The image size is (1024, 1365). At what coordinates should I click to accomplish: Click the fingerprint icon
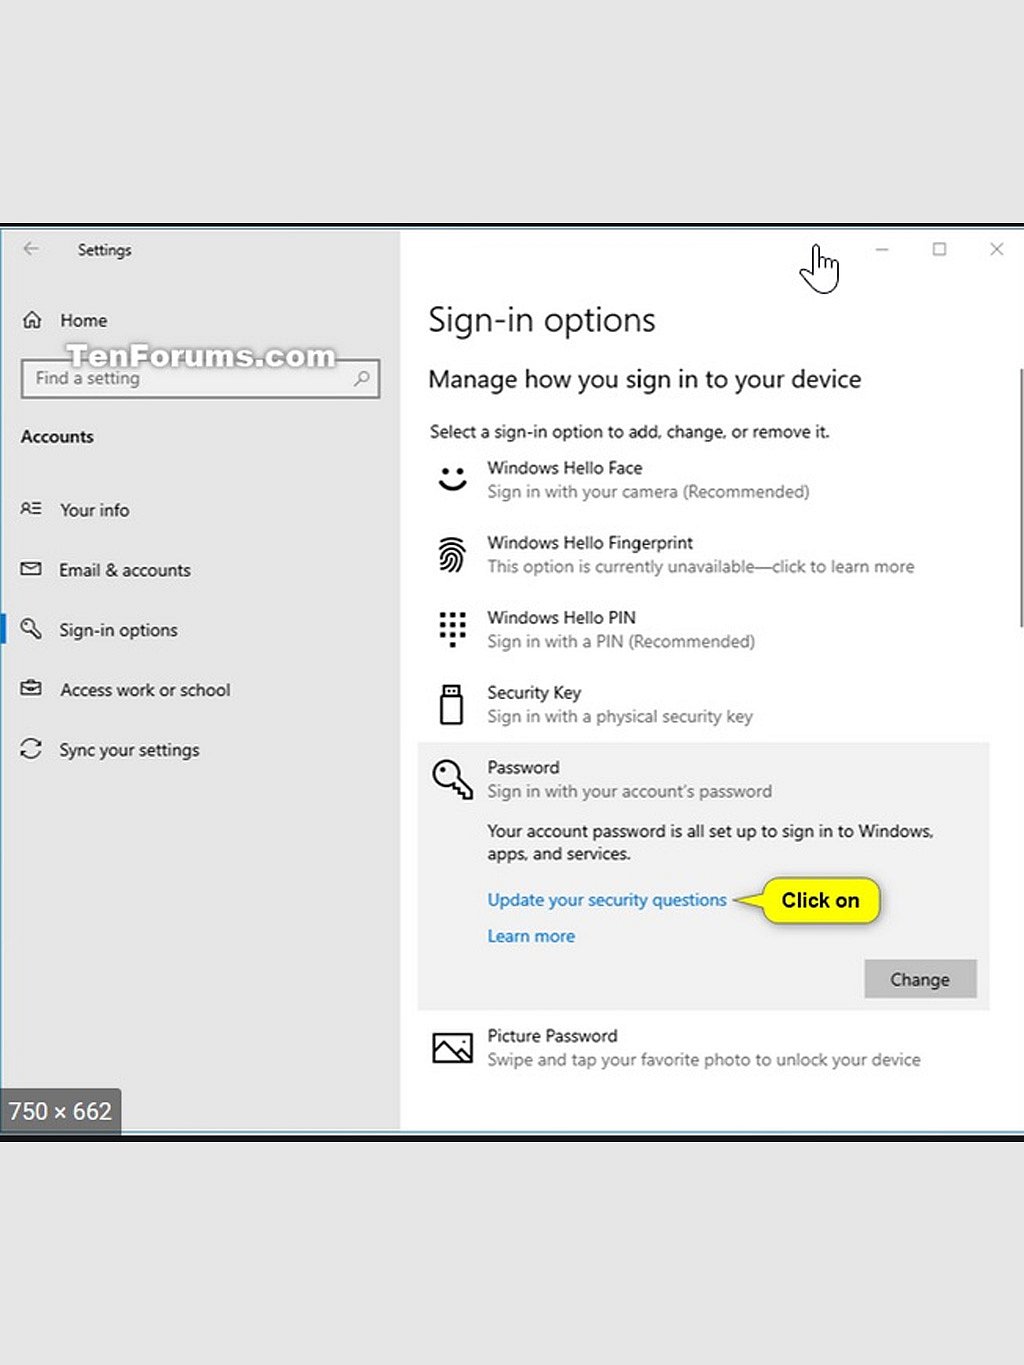(x=452, y=554)
